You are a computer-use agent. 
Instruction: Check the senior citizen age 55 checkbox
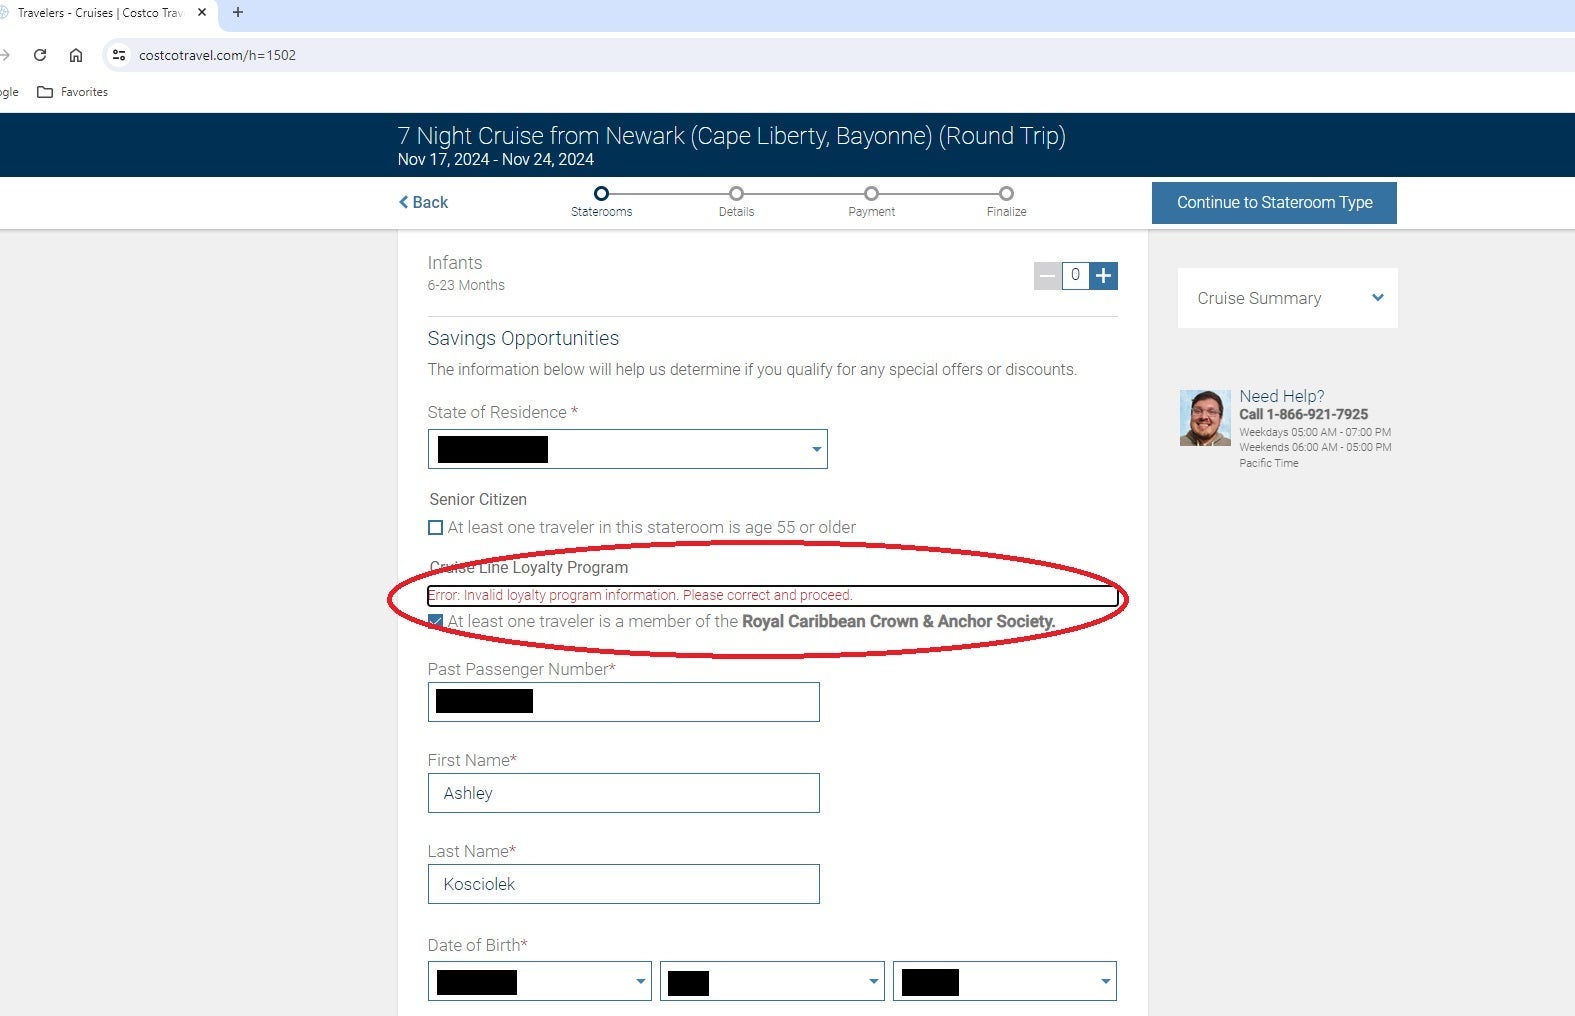click(435, 527)
